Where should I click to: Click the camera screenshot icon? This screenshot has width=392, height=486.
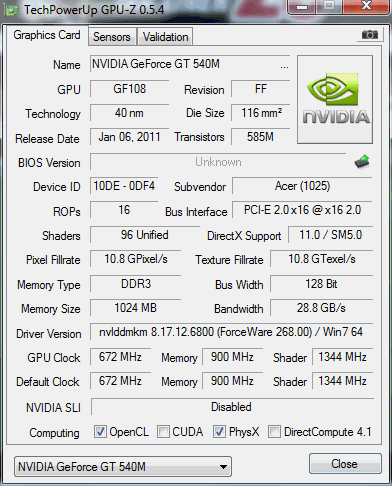(x=370, y=34)
